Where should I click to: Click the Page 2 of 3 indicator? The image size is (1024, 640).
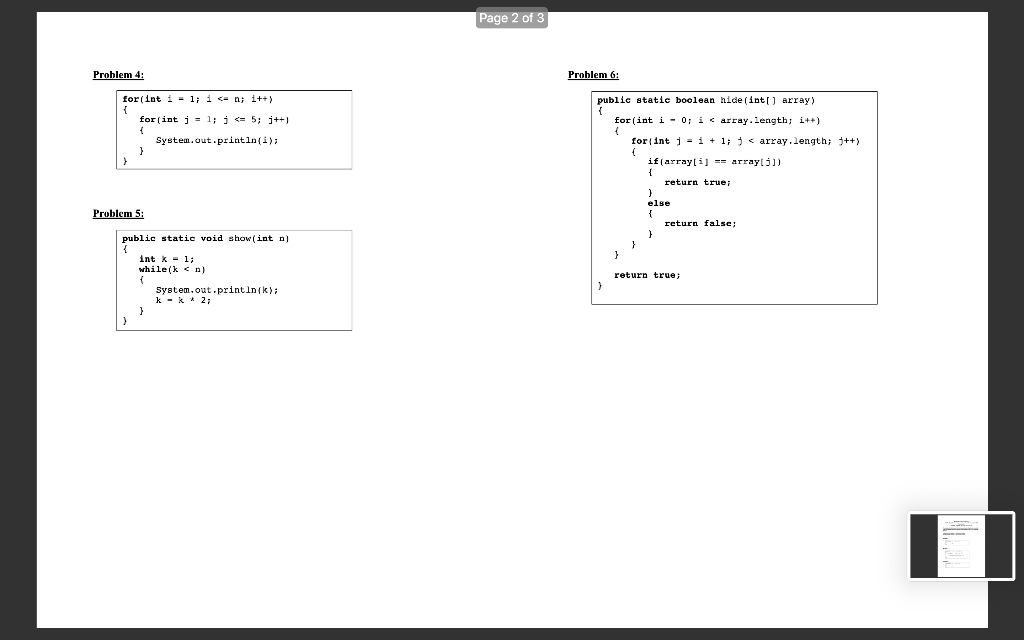511,18
